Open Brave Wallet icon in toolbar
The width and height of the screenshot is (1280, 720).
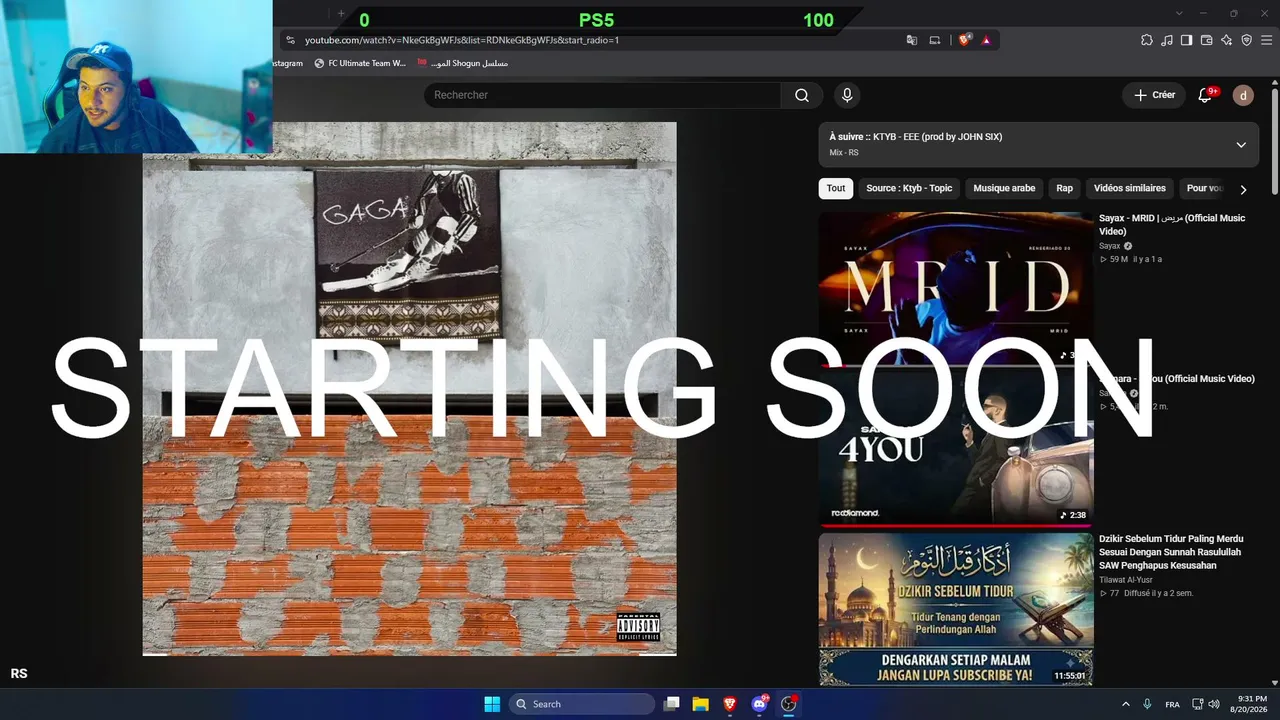pyautogui.click(x=1207, y=40)
